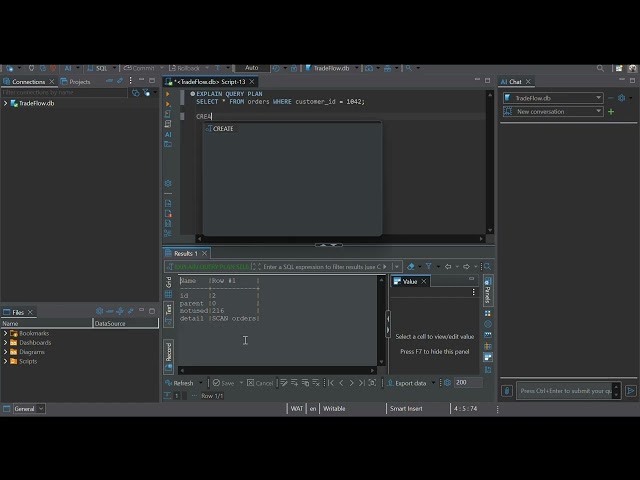This screenshot has height=480, width=640.
Task: Click the editor horizontal scrollbar right arrow
Action: coord(481,239)
